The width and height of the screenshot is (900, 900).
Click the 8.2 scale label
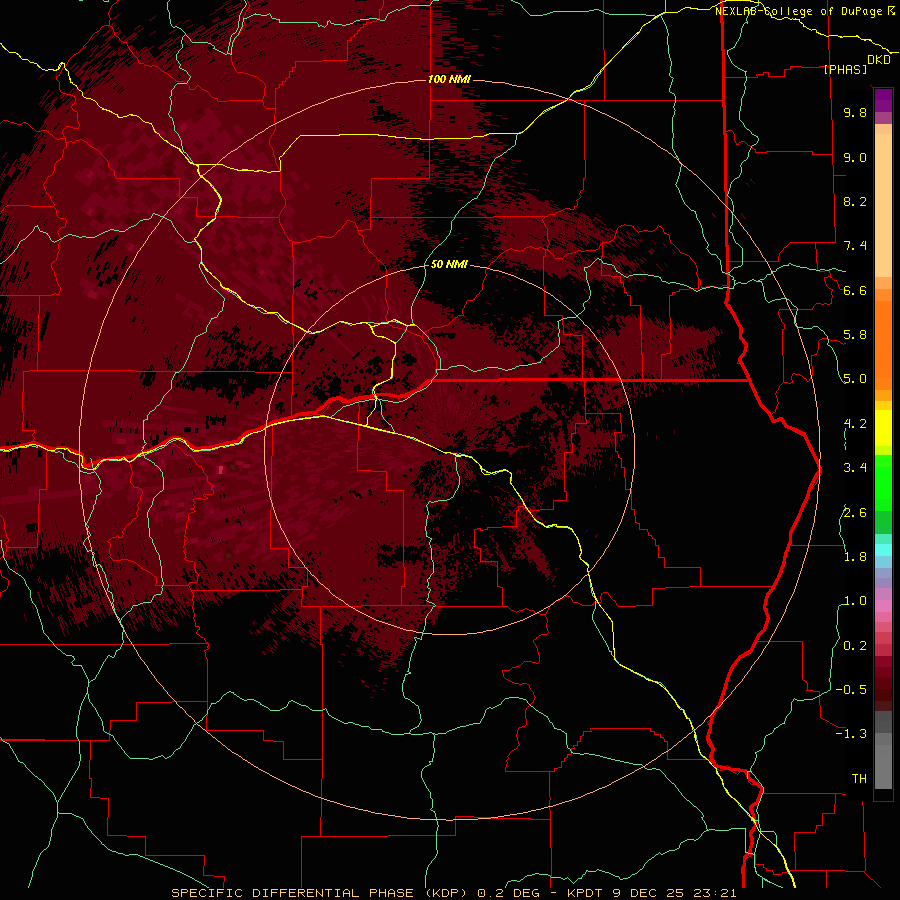(x=855, y=201)
